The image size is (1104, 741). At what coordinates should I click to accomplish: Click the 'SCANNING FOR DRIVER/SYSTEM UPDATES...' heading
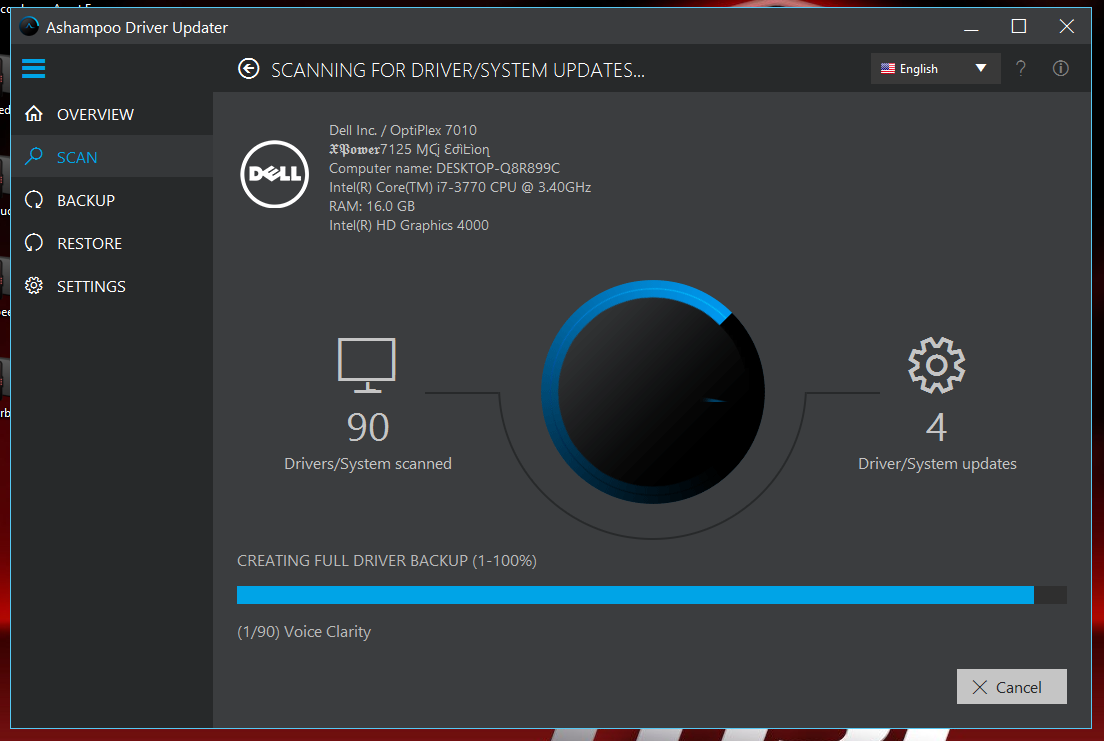pos(458,70)
